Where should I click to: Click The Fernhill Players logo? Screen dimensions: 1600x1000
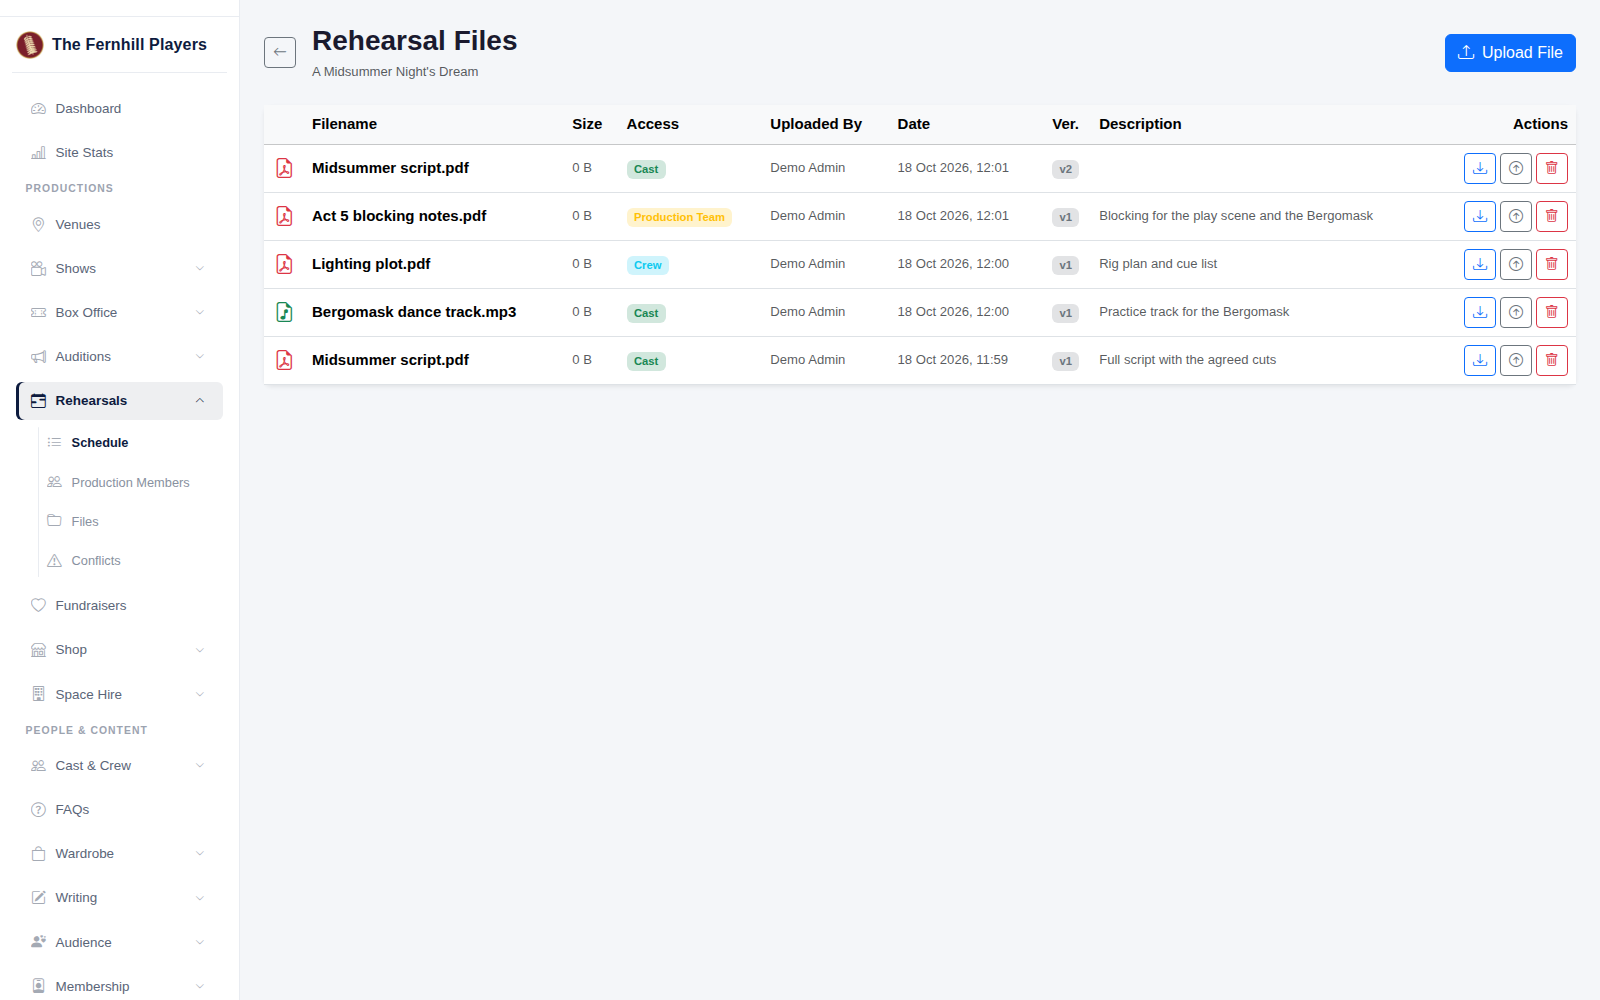point(30,44)
